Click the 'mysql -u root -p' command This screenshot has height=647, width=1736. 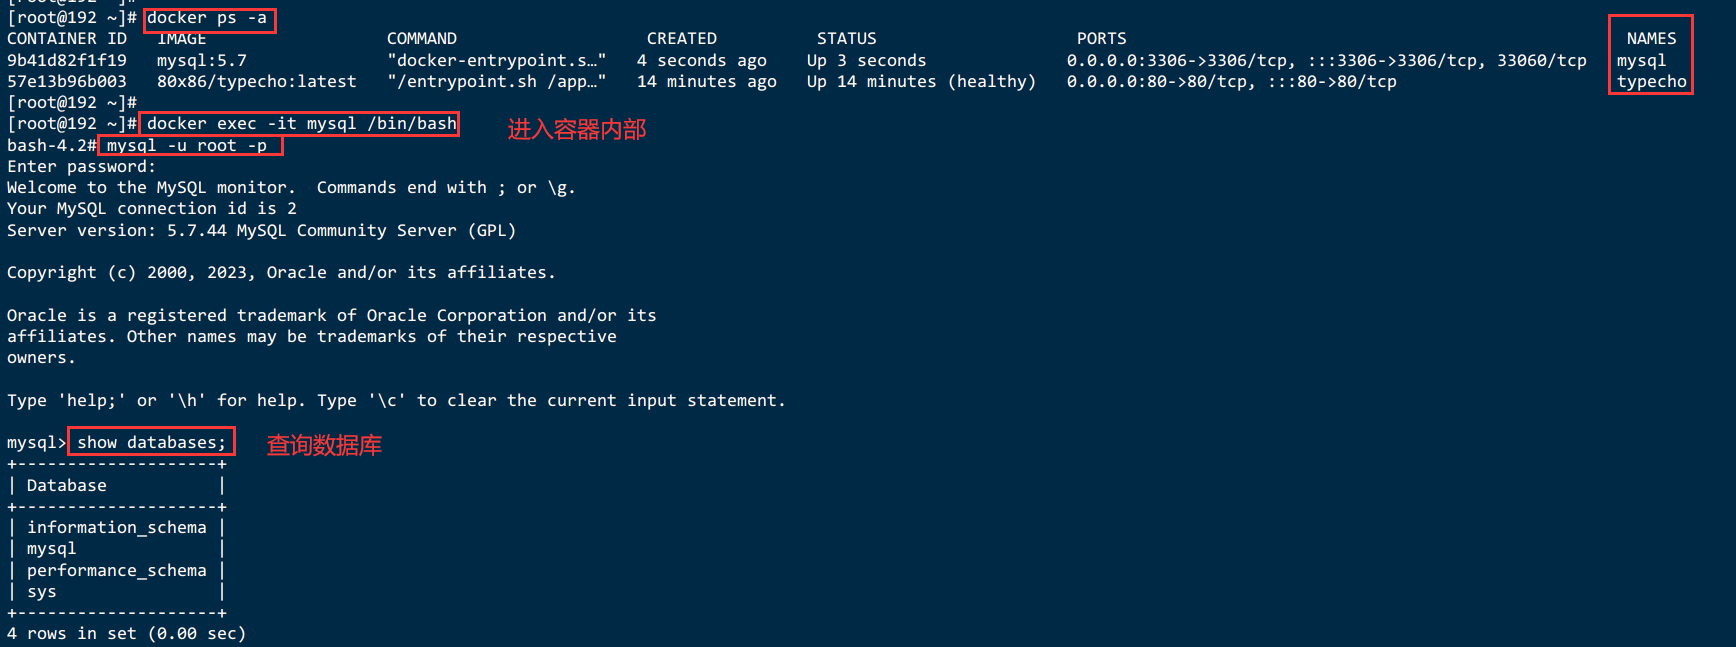(x=187, y=146)
